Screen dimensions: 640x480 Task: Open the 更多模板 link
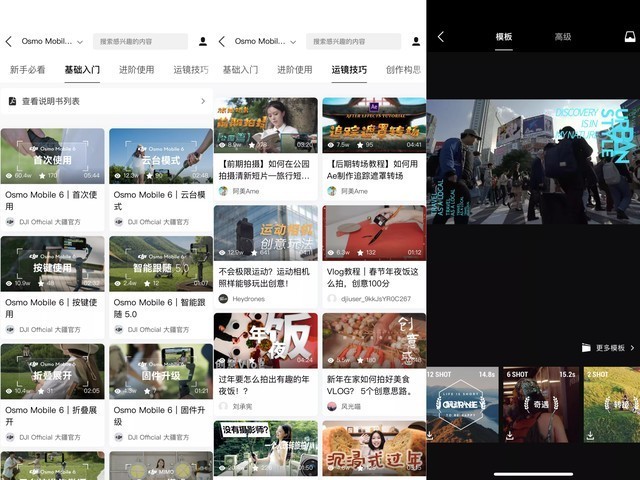[x=610, y=348]
